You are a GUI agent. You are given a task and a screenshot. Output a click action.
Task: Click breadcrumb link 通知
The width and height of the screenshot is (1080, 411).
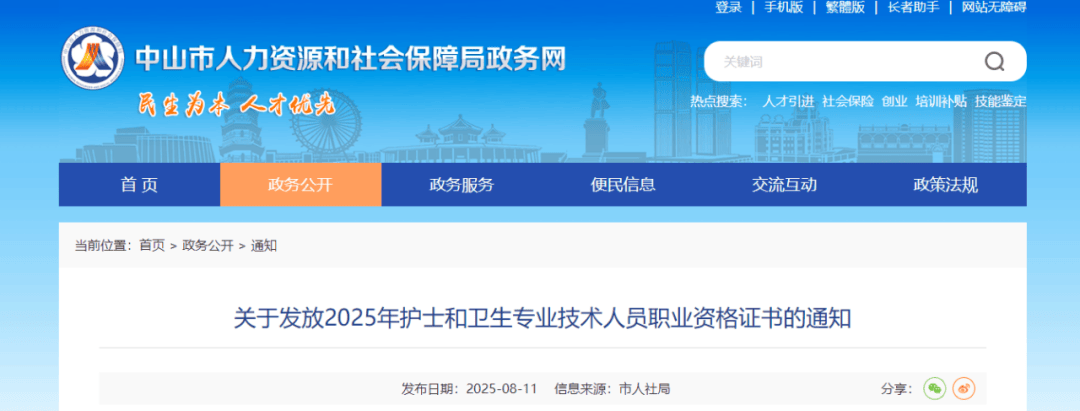pyautogui.click(x=264, y=246)
